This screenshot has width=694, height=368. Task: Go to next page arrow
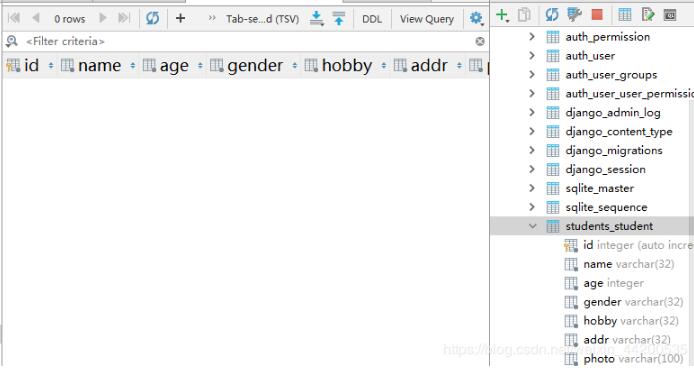click(x=103, y=18)
